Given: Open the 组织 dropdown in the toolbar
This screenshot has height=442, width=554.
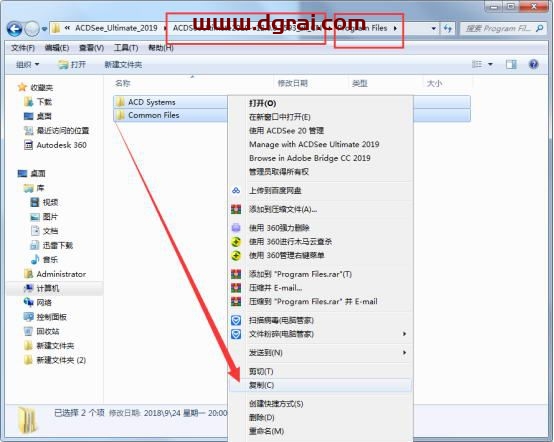Looking at the screenshot, I should (x=28, y=65).
